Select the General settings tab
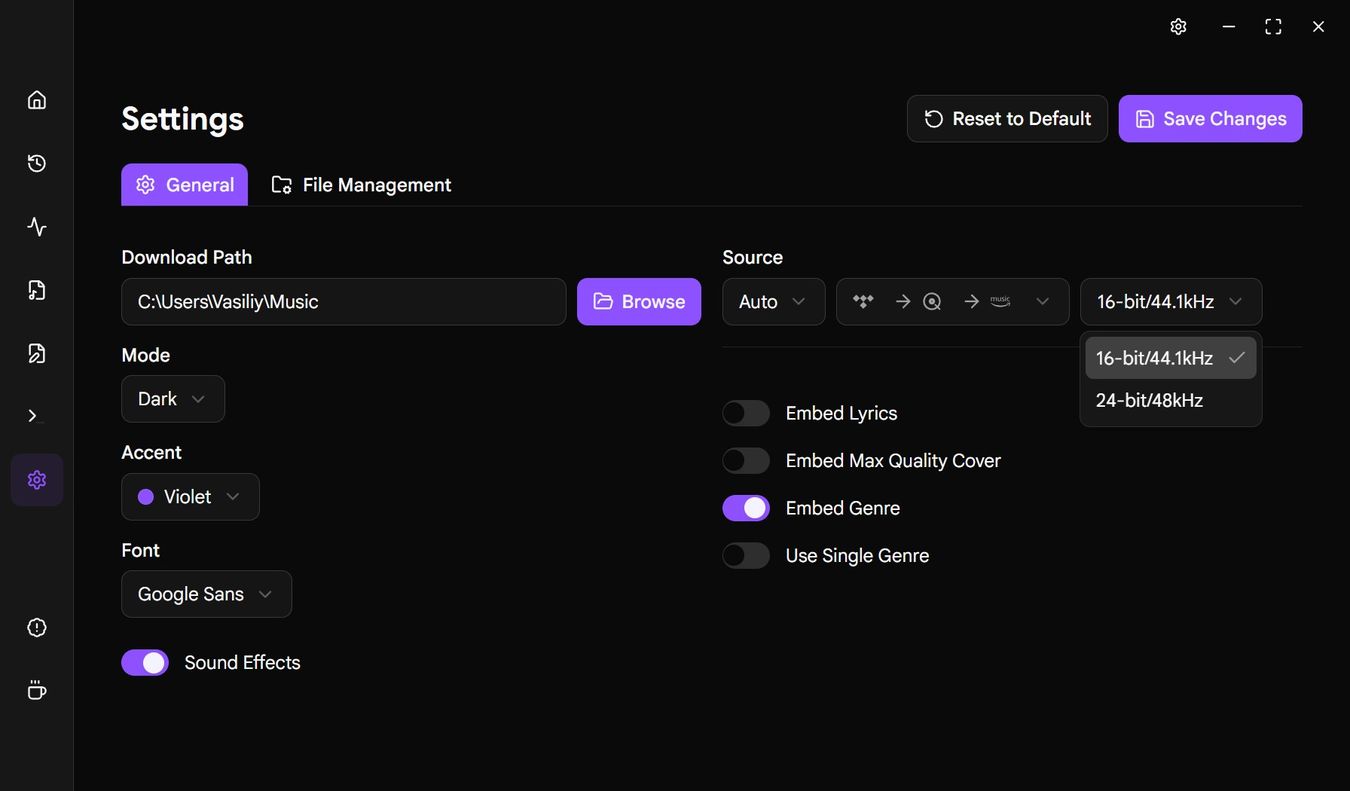This screenshot has width=1350, height=791. pos(184,184)
